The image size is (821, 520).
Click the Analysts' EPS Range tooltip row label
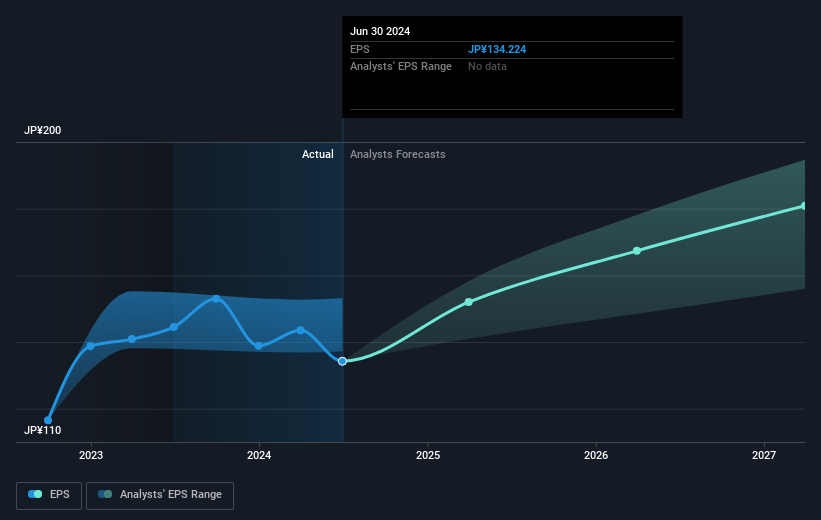[401, 67]
